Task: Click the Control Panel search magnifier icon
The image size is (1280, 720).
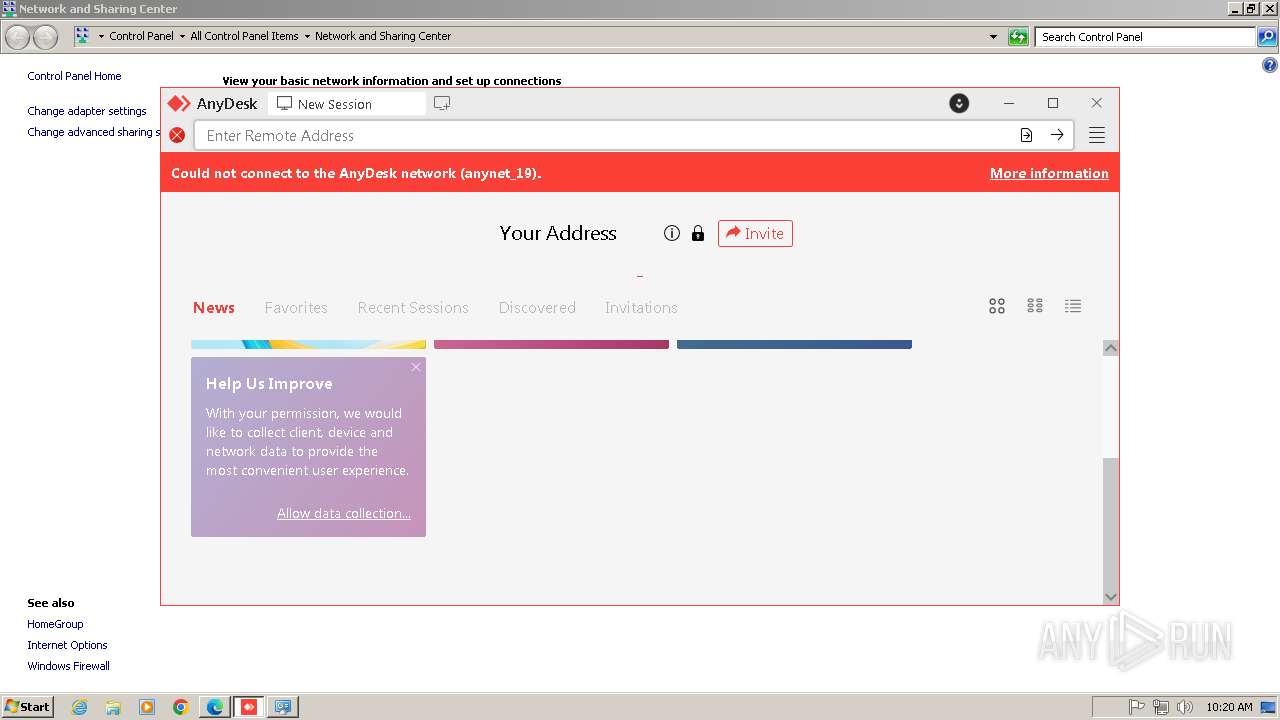Action: 1267,37
